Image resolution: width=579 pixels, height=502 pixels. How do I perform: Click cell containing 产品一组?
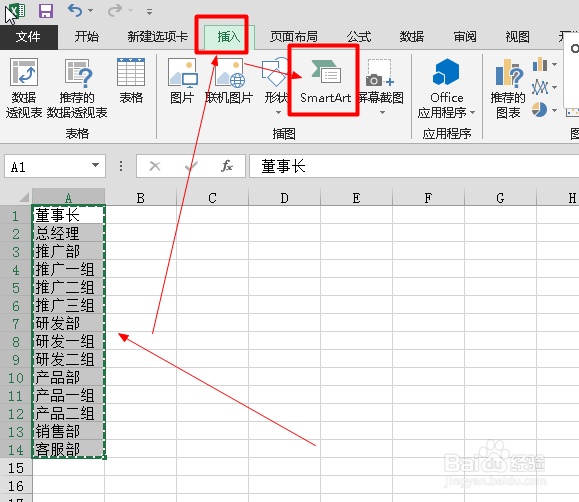[69, 395]
